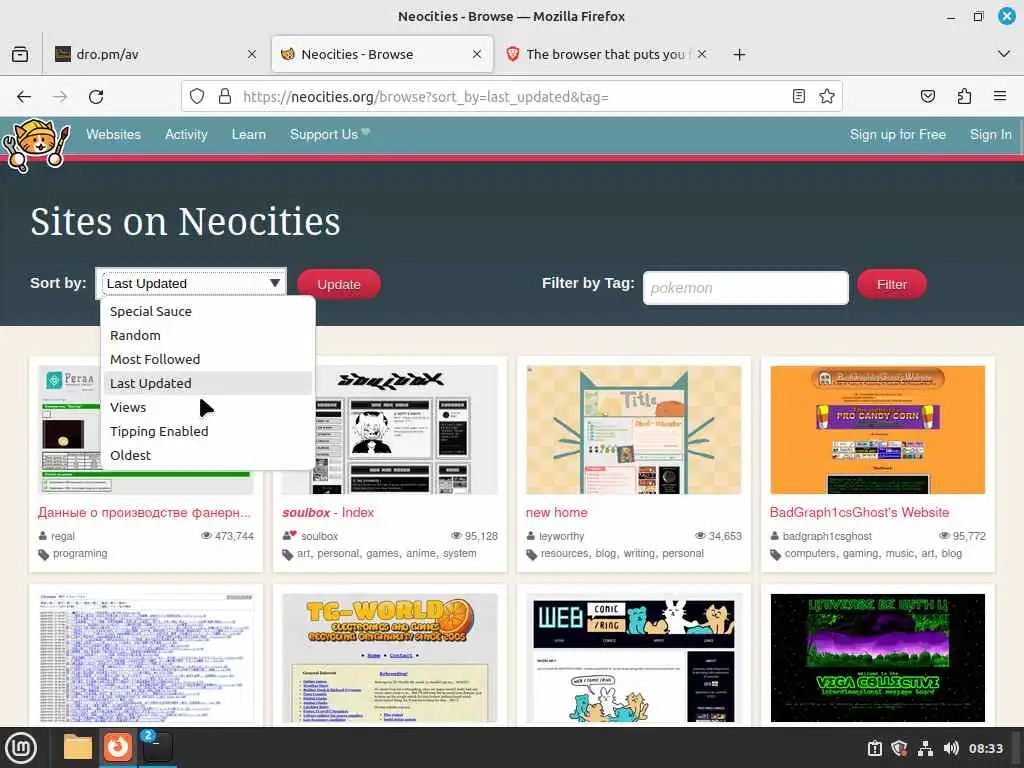Open the Pocket save icon
Screen dimensions: 1024x768
pyautogui.click(x=927, y=97)
